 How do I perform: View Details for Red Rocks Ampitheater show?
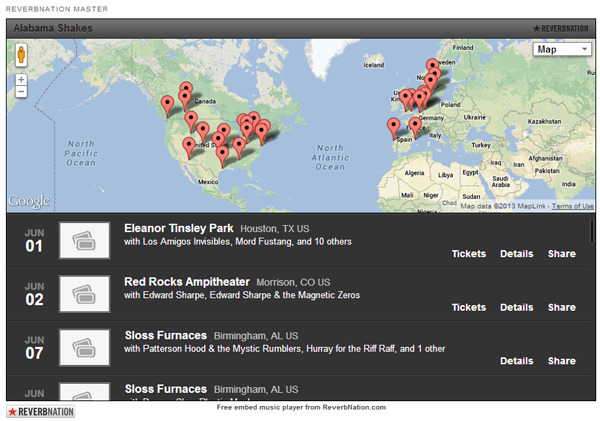coord(516,308)
